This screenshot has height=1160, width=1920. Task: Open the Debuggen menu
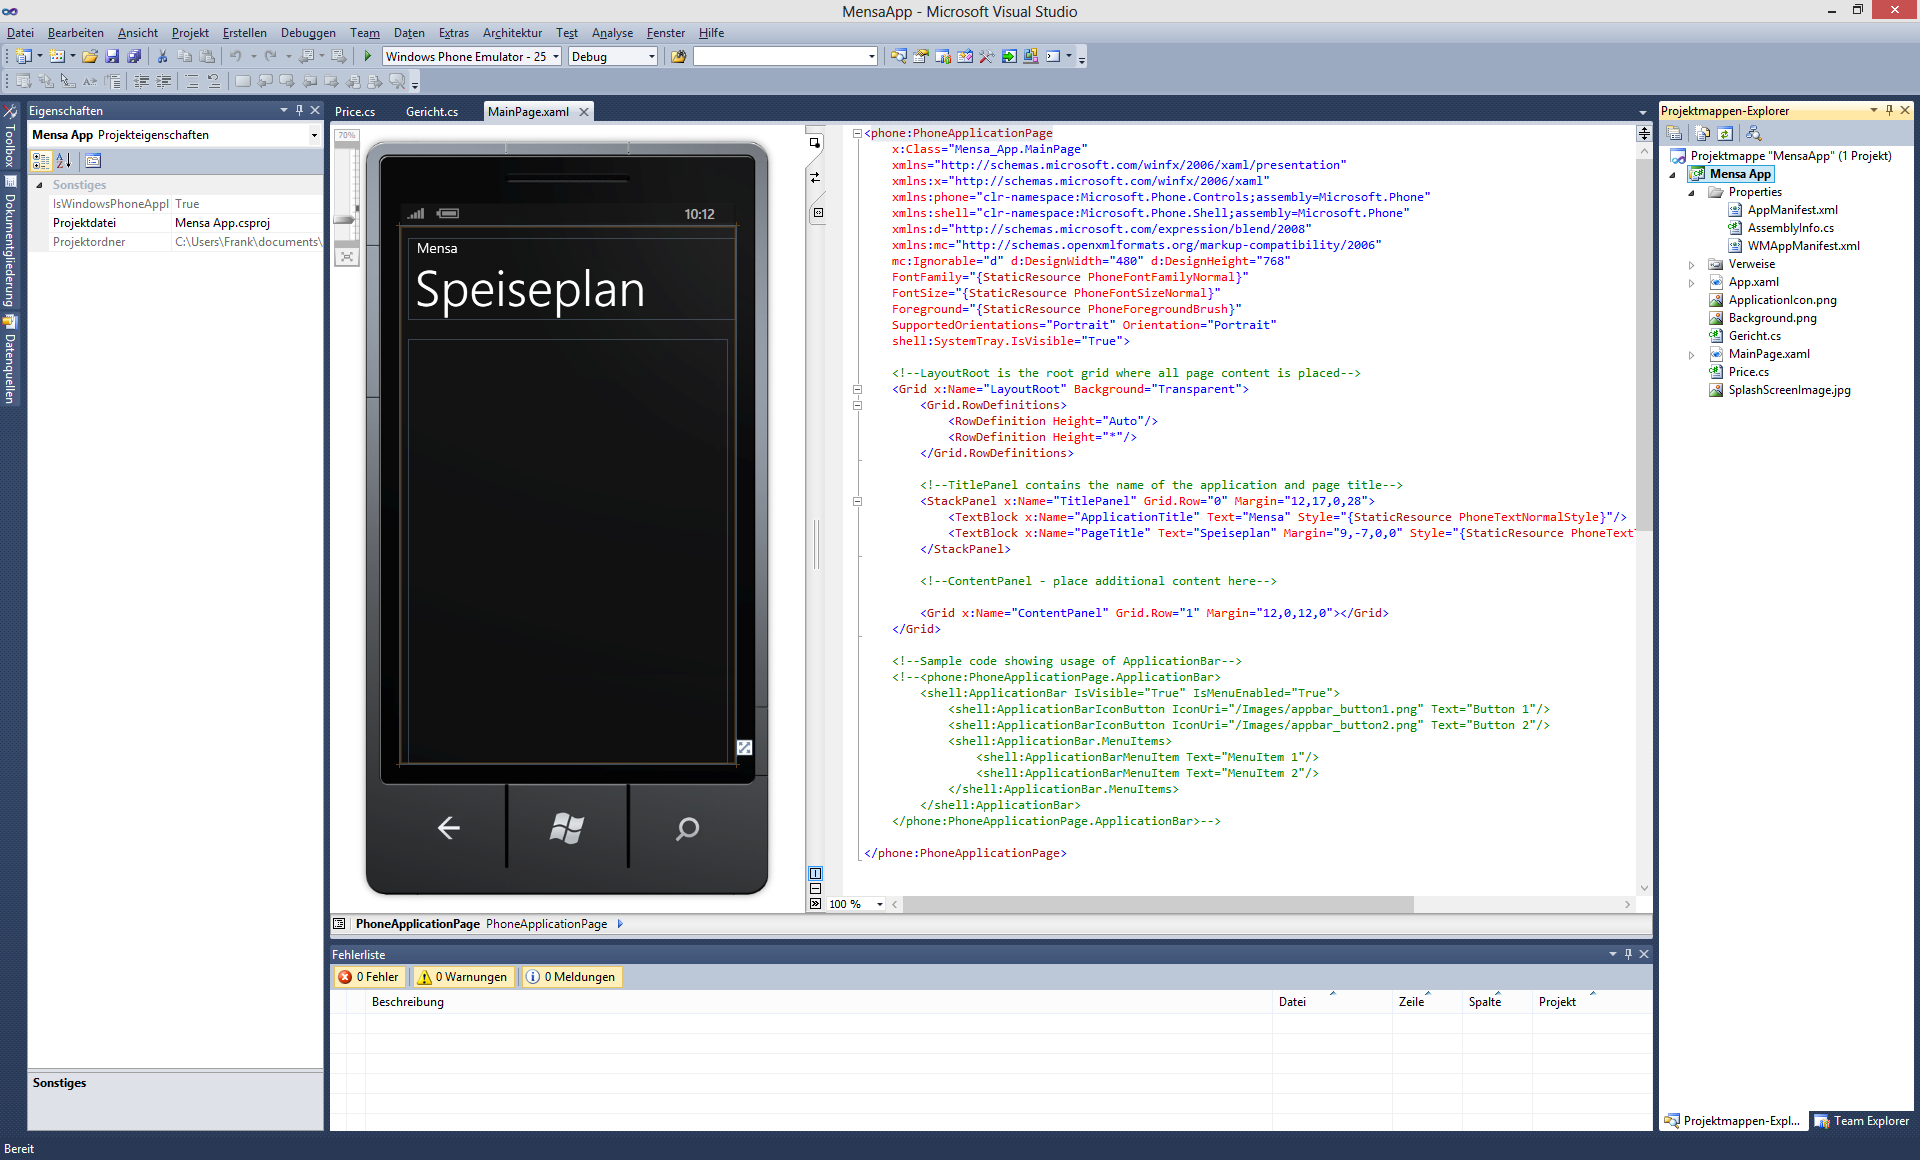click(x=308, y=33)
